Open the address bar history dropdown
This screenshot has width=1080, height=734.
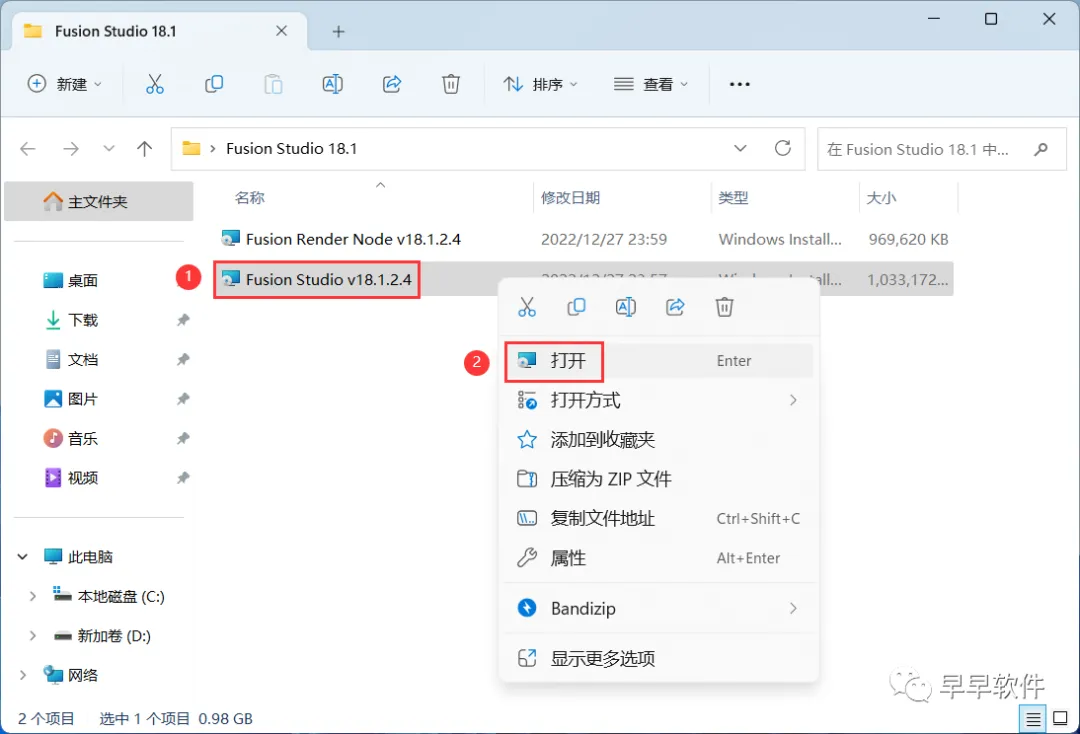pos(740,148)
